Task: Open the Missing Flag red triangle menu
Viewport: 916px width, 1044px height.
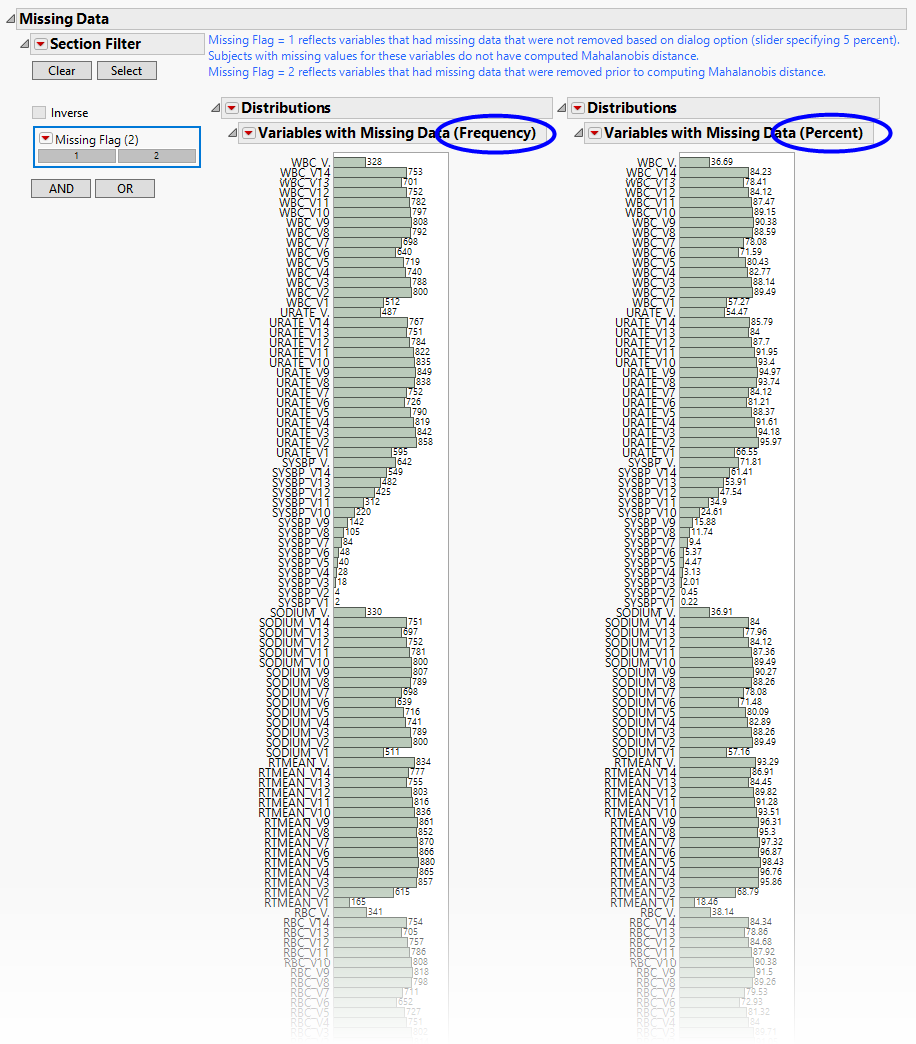Action: (46, 138)
